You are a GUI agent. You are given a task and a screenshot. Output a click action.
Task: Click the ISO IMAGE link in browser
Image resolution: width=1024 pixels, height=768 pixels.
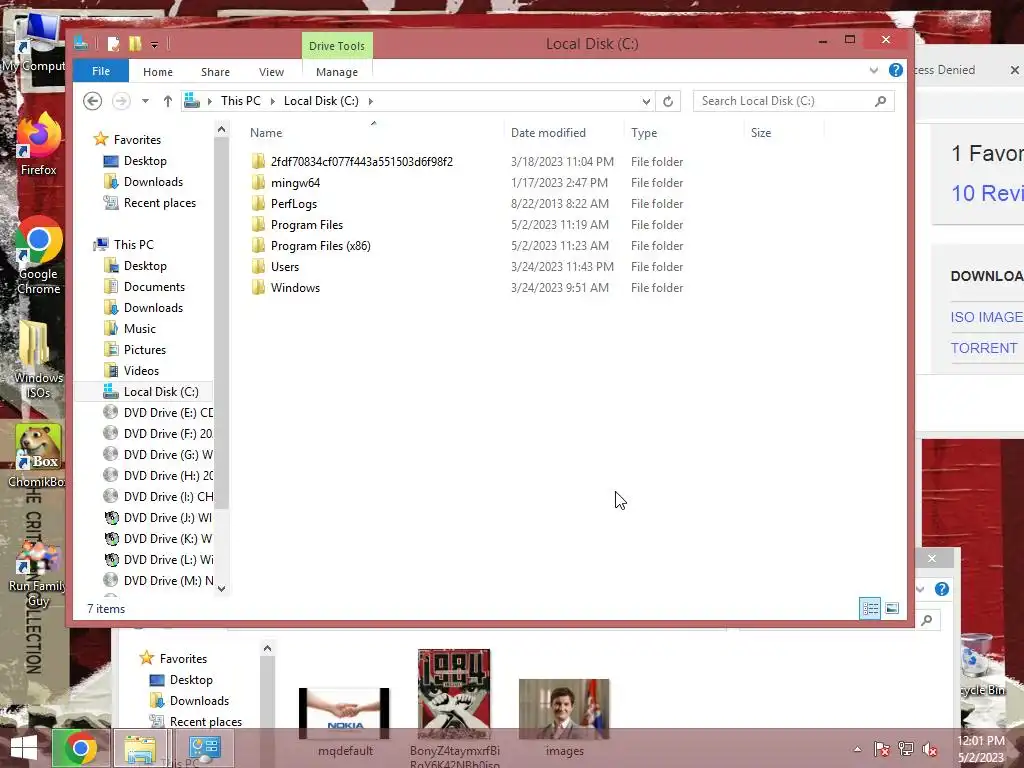(986, 317)
